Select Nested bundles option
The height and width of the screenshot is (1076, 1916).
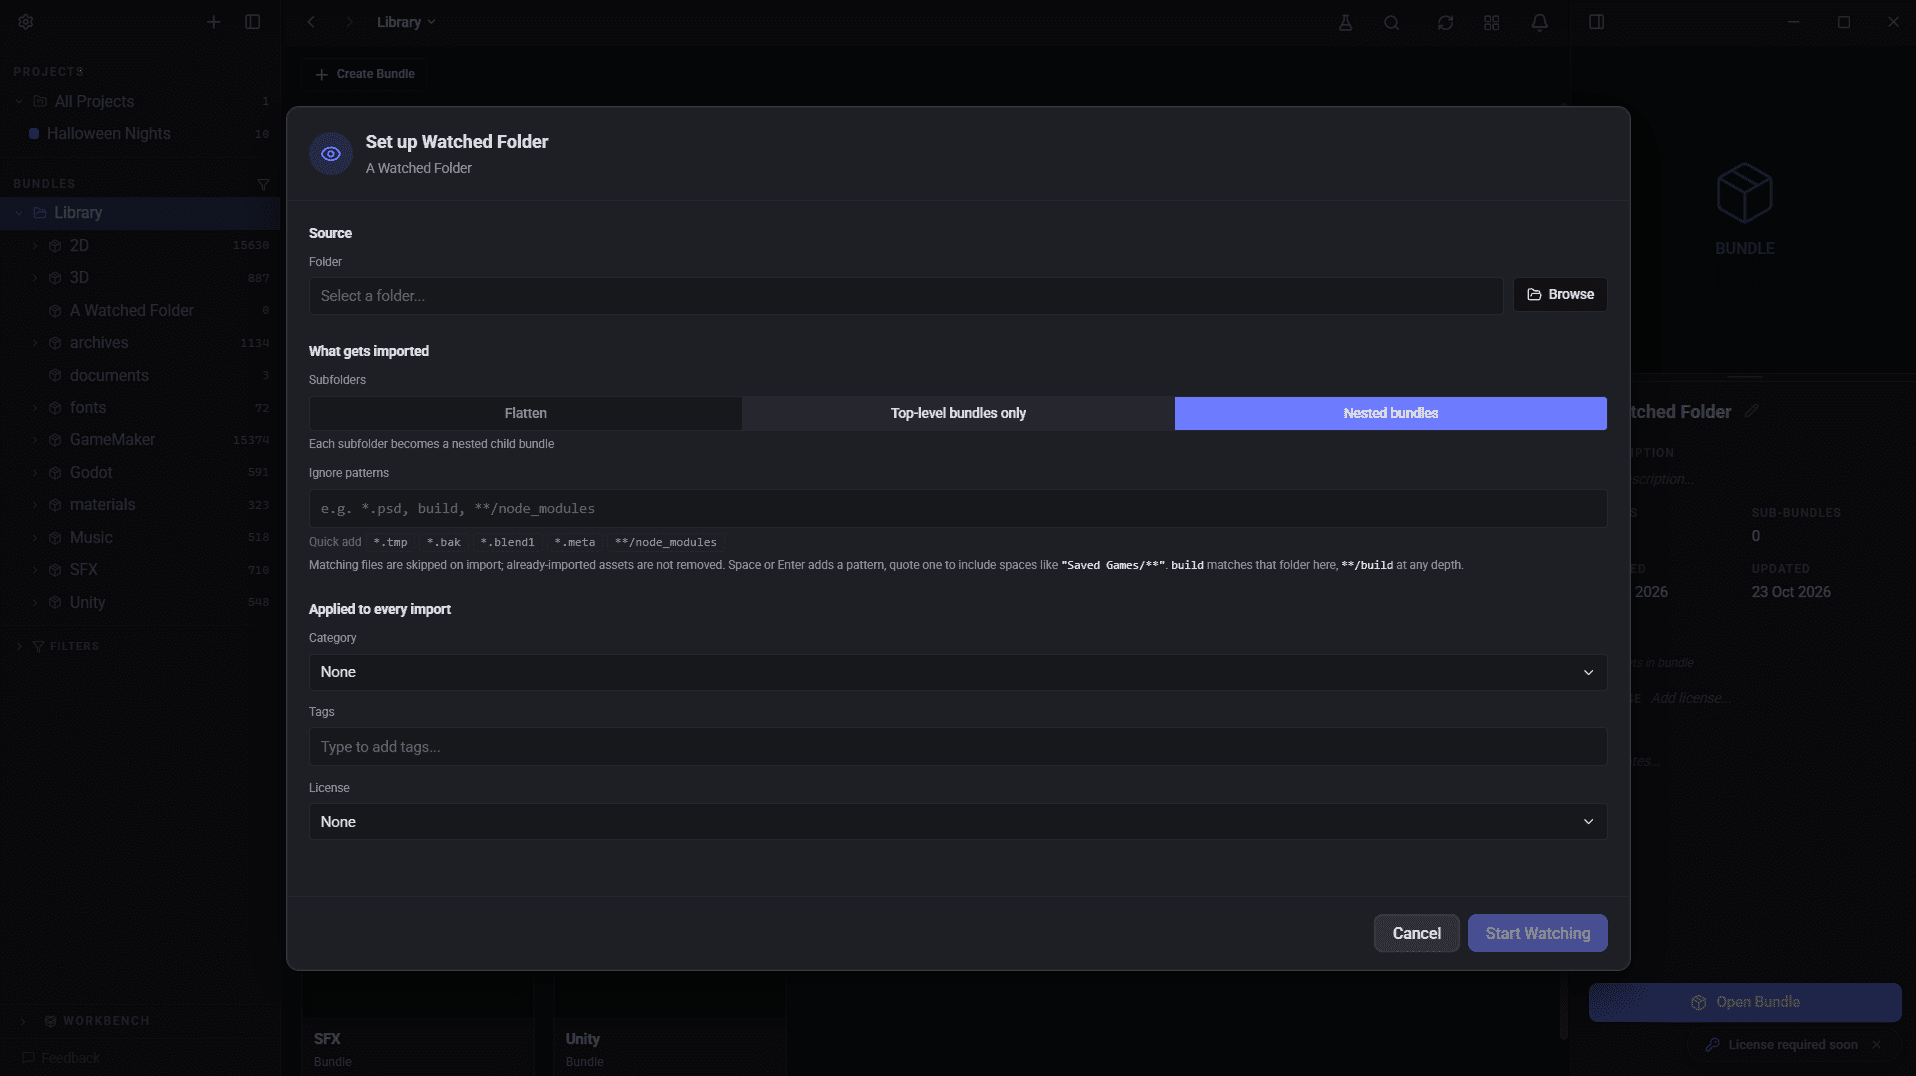(x=1390, y=413)
